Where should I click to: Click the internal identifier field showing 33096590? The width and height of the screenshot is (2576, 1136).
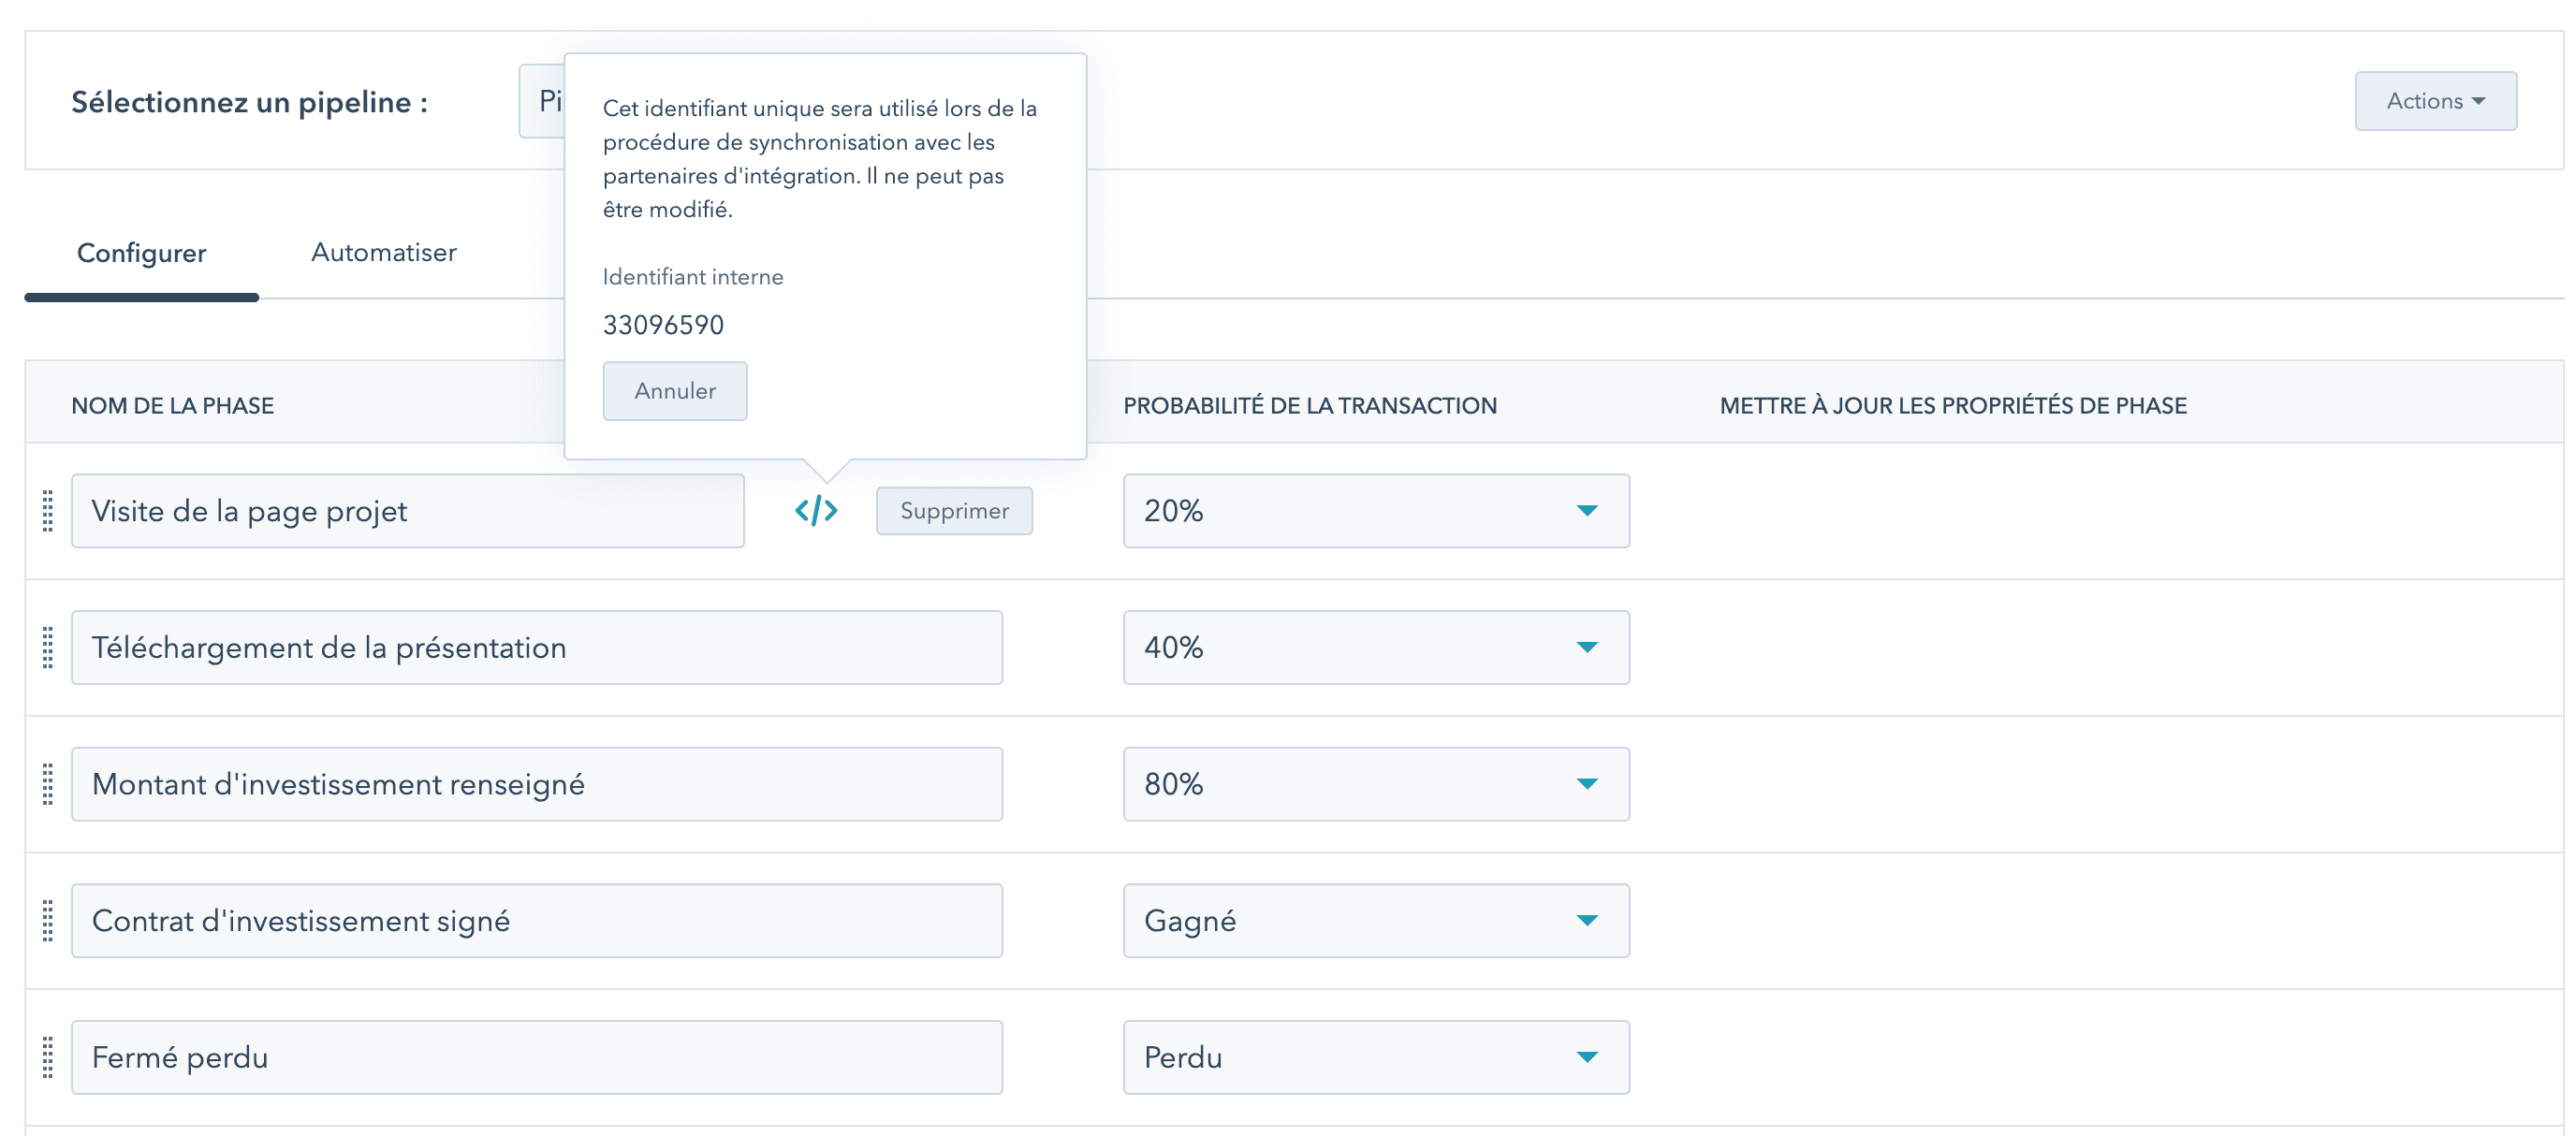coord(664,324)
